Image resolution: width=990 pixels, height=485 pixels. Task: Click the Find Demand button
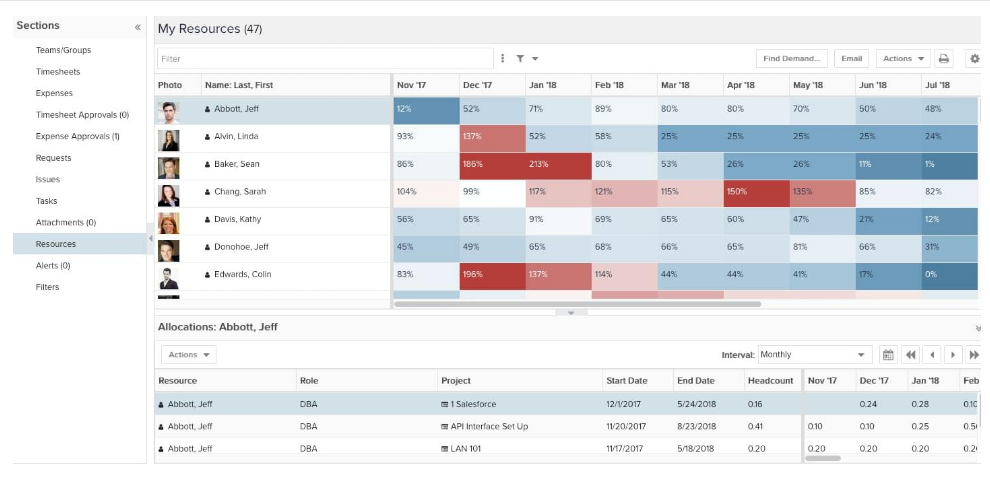[791, 59]
